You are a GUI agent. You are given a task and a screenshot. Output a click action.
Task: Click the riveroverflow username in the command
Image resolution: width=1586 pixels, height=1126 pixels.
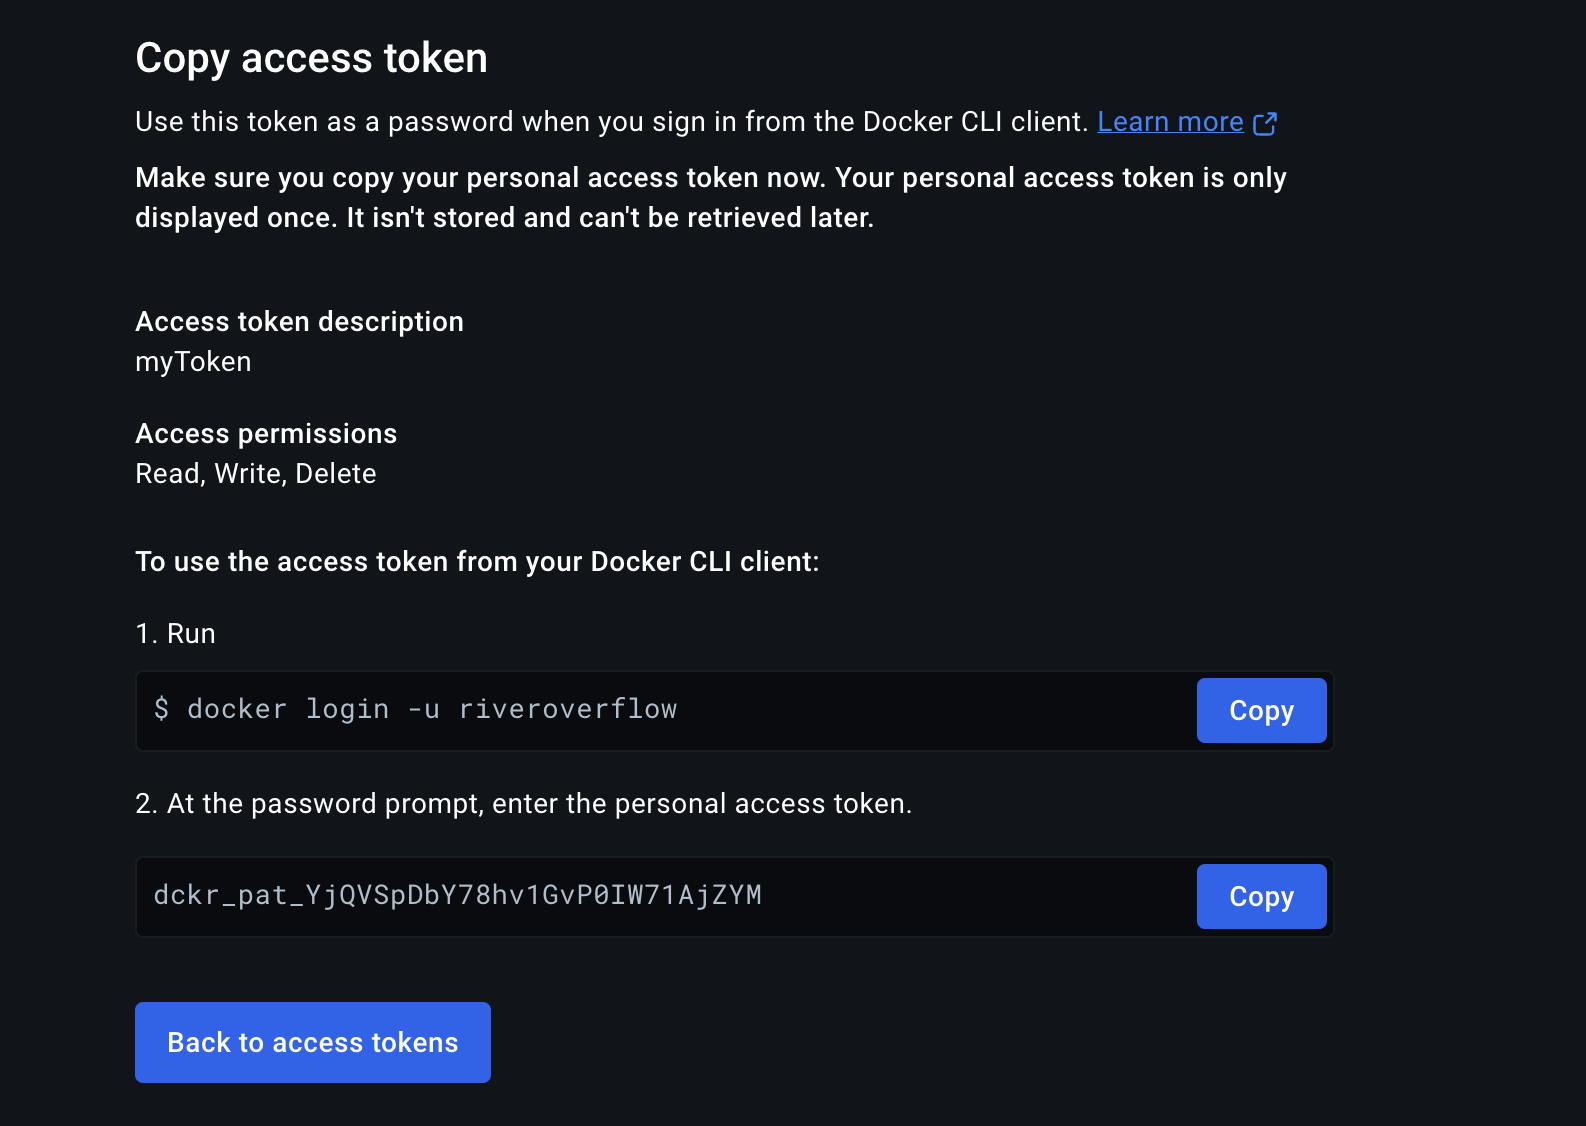point(567,709)
